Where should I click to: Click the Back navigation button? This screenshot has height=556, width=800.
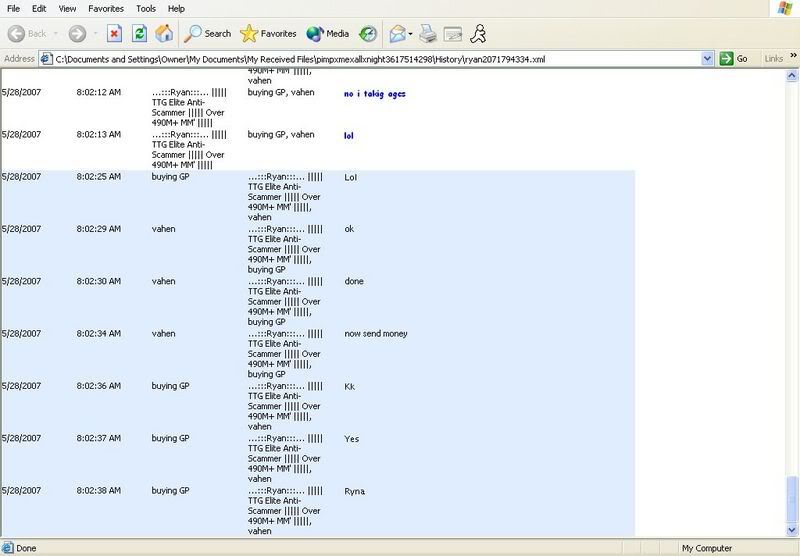click(x=30, y=33)
